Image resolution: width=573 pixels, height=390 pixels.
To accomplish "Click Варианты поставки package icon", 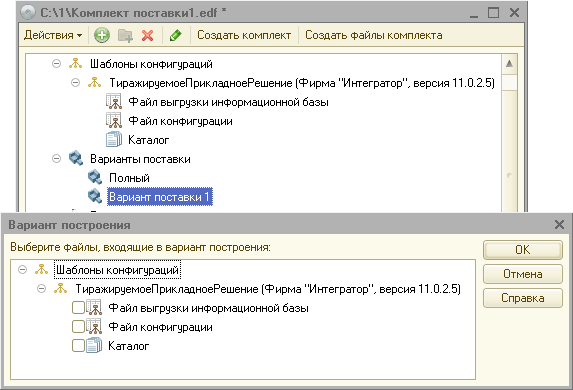I will point(76,159).
